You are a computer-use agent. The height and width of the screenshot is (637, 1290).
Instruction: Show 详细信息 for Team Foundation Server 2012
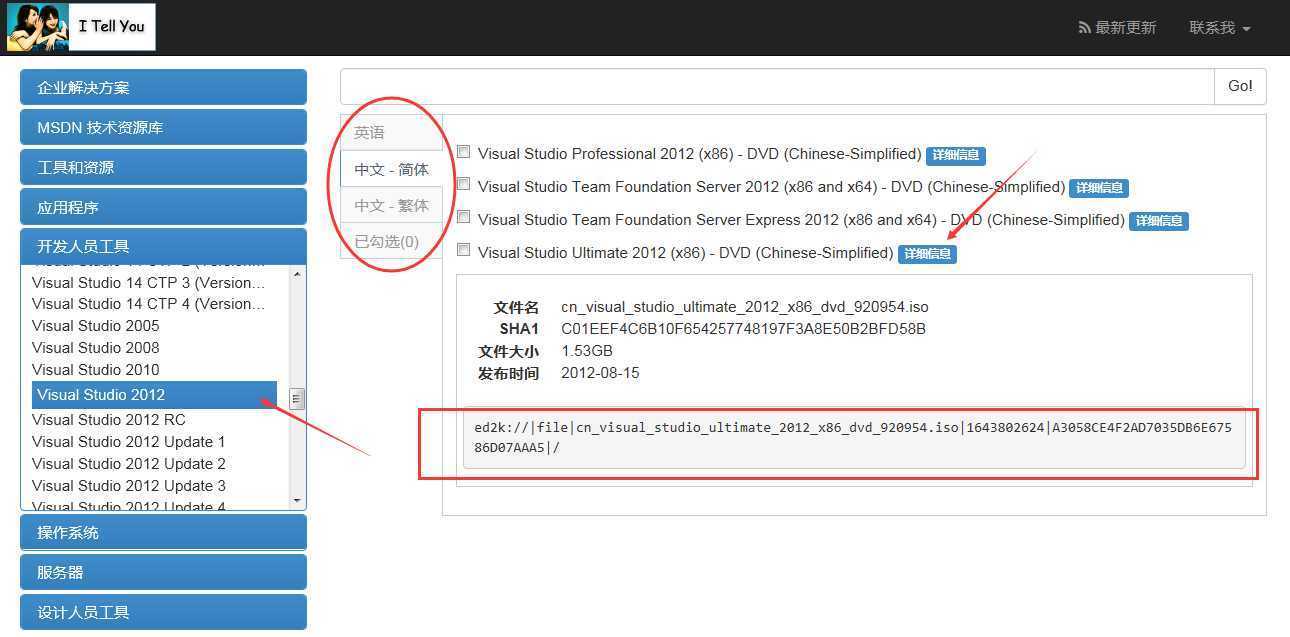click(1099, 188)
